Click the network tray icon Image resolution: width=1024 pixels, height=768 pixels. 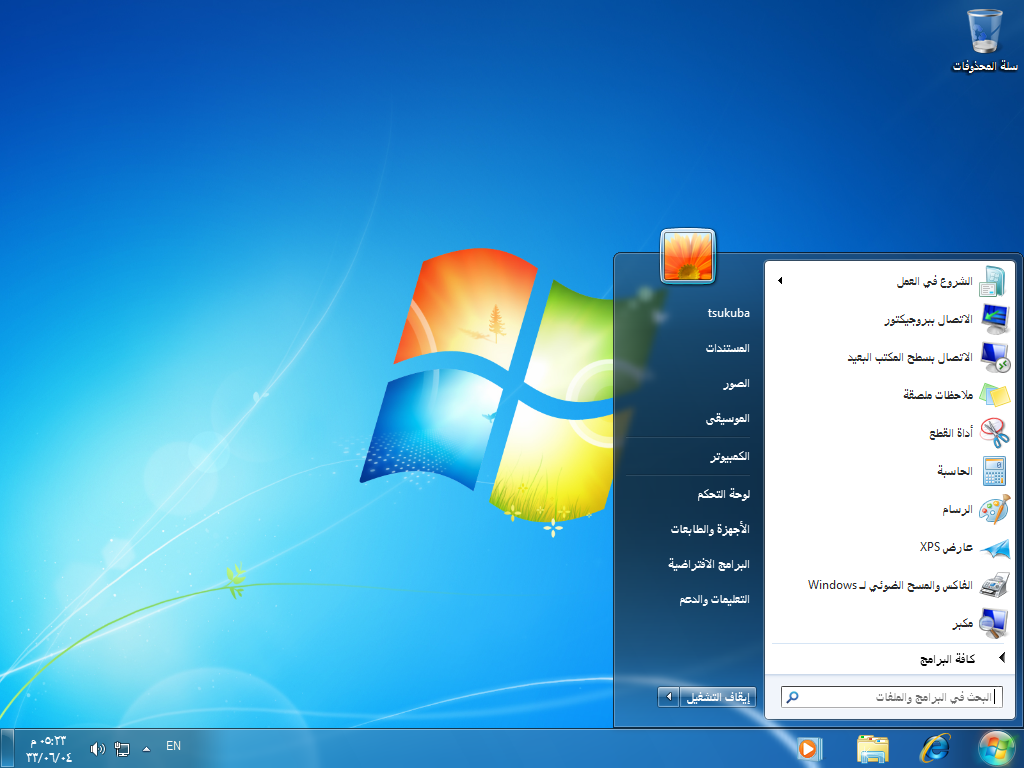(x=121, y=749)
